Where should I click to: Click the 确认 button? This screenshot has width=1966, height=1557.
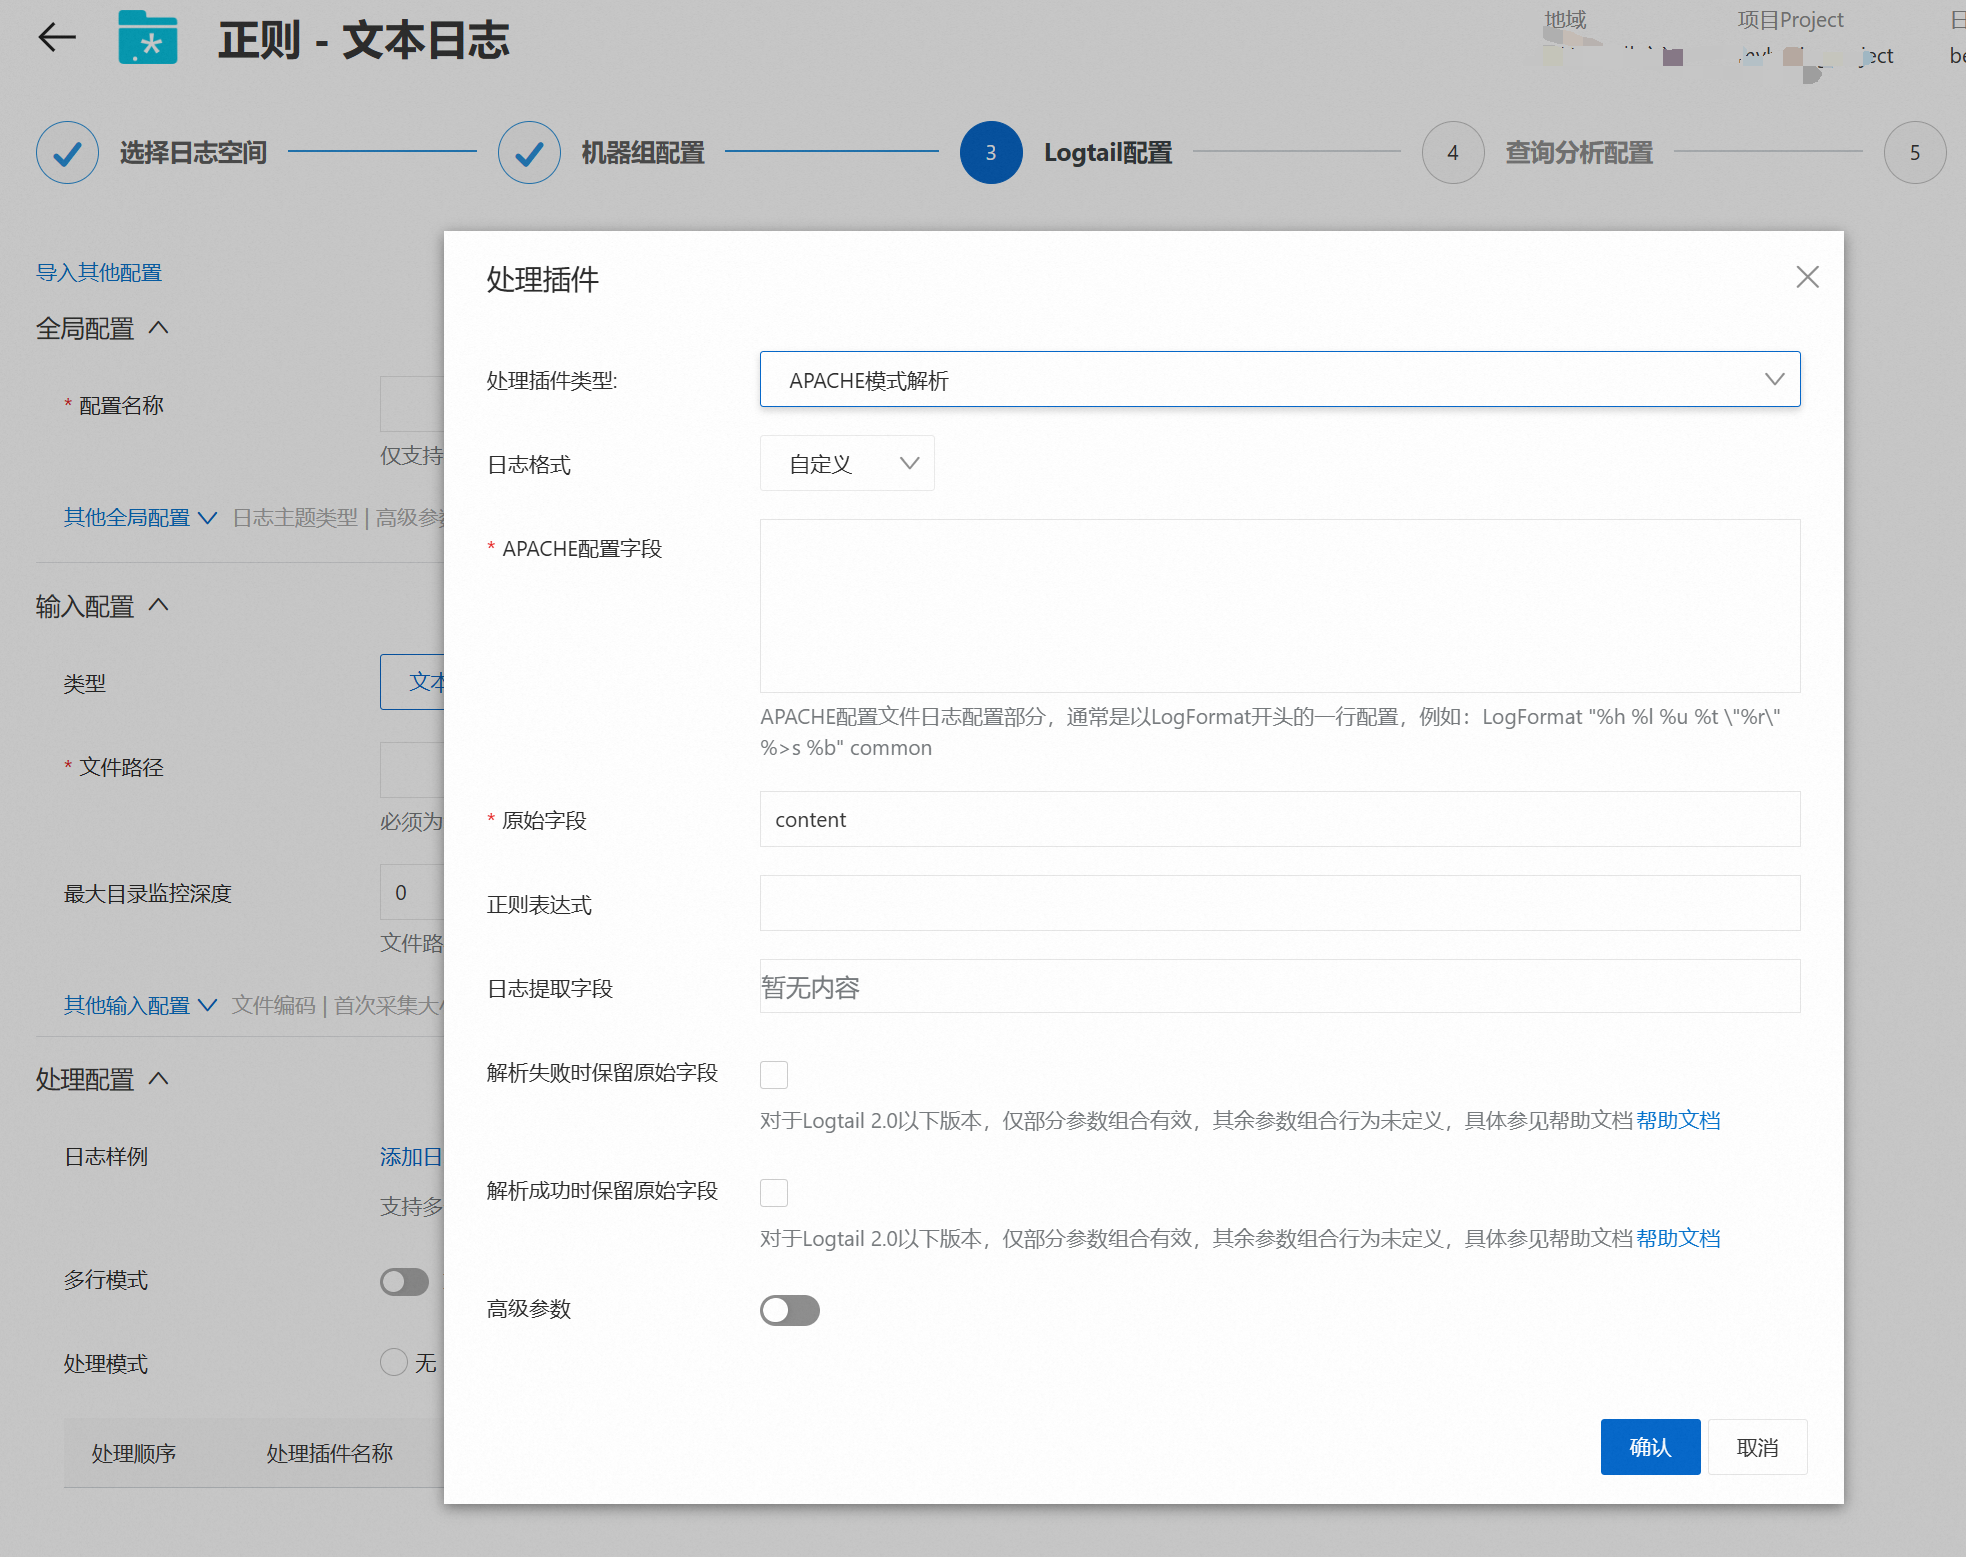click(1650, 1447)
